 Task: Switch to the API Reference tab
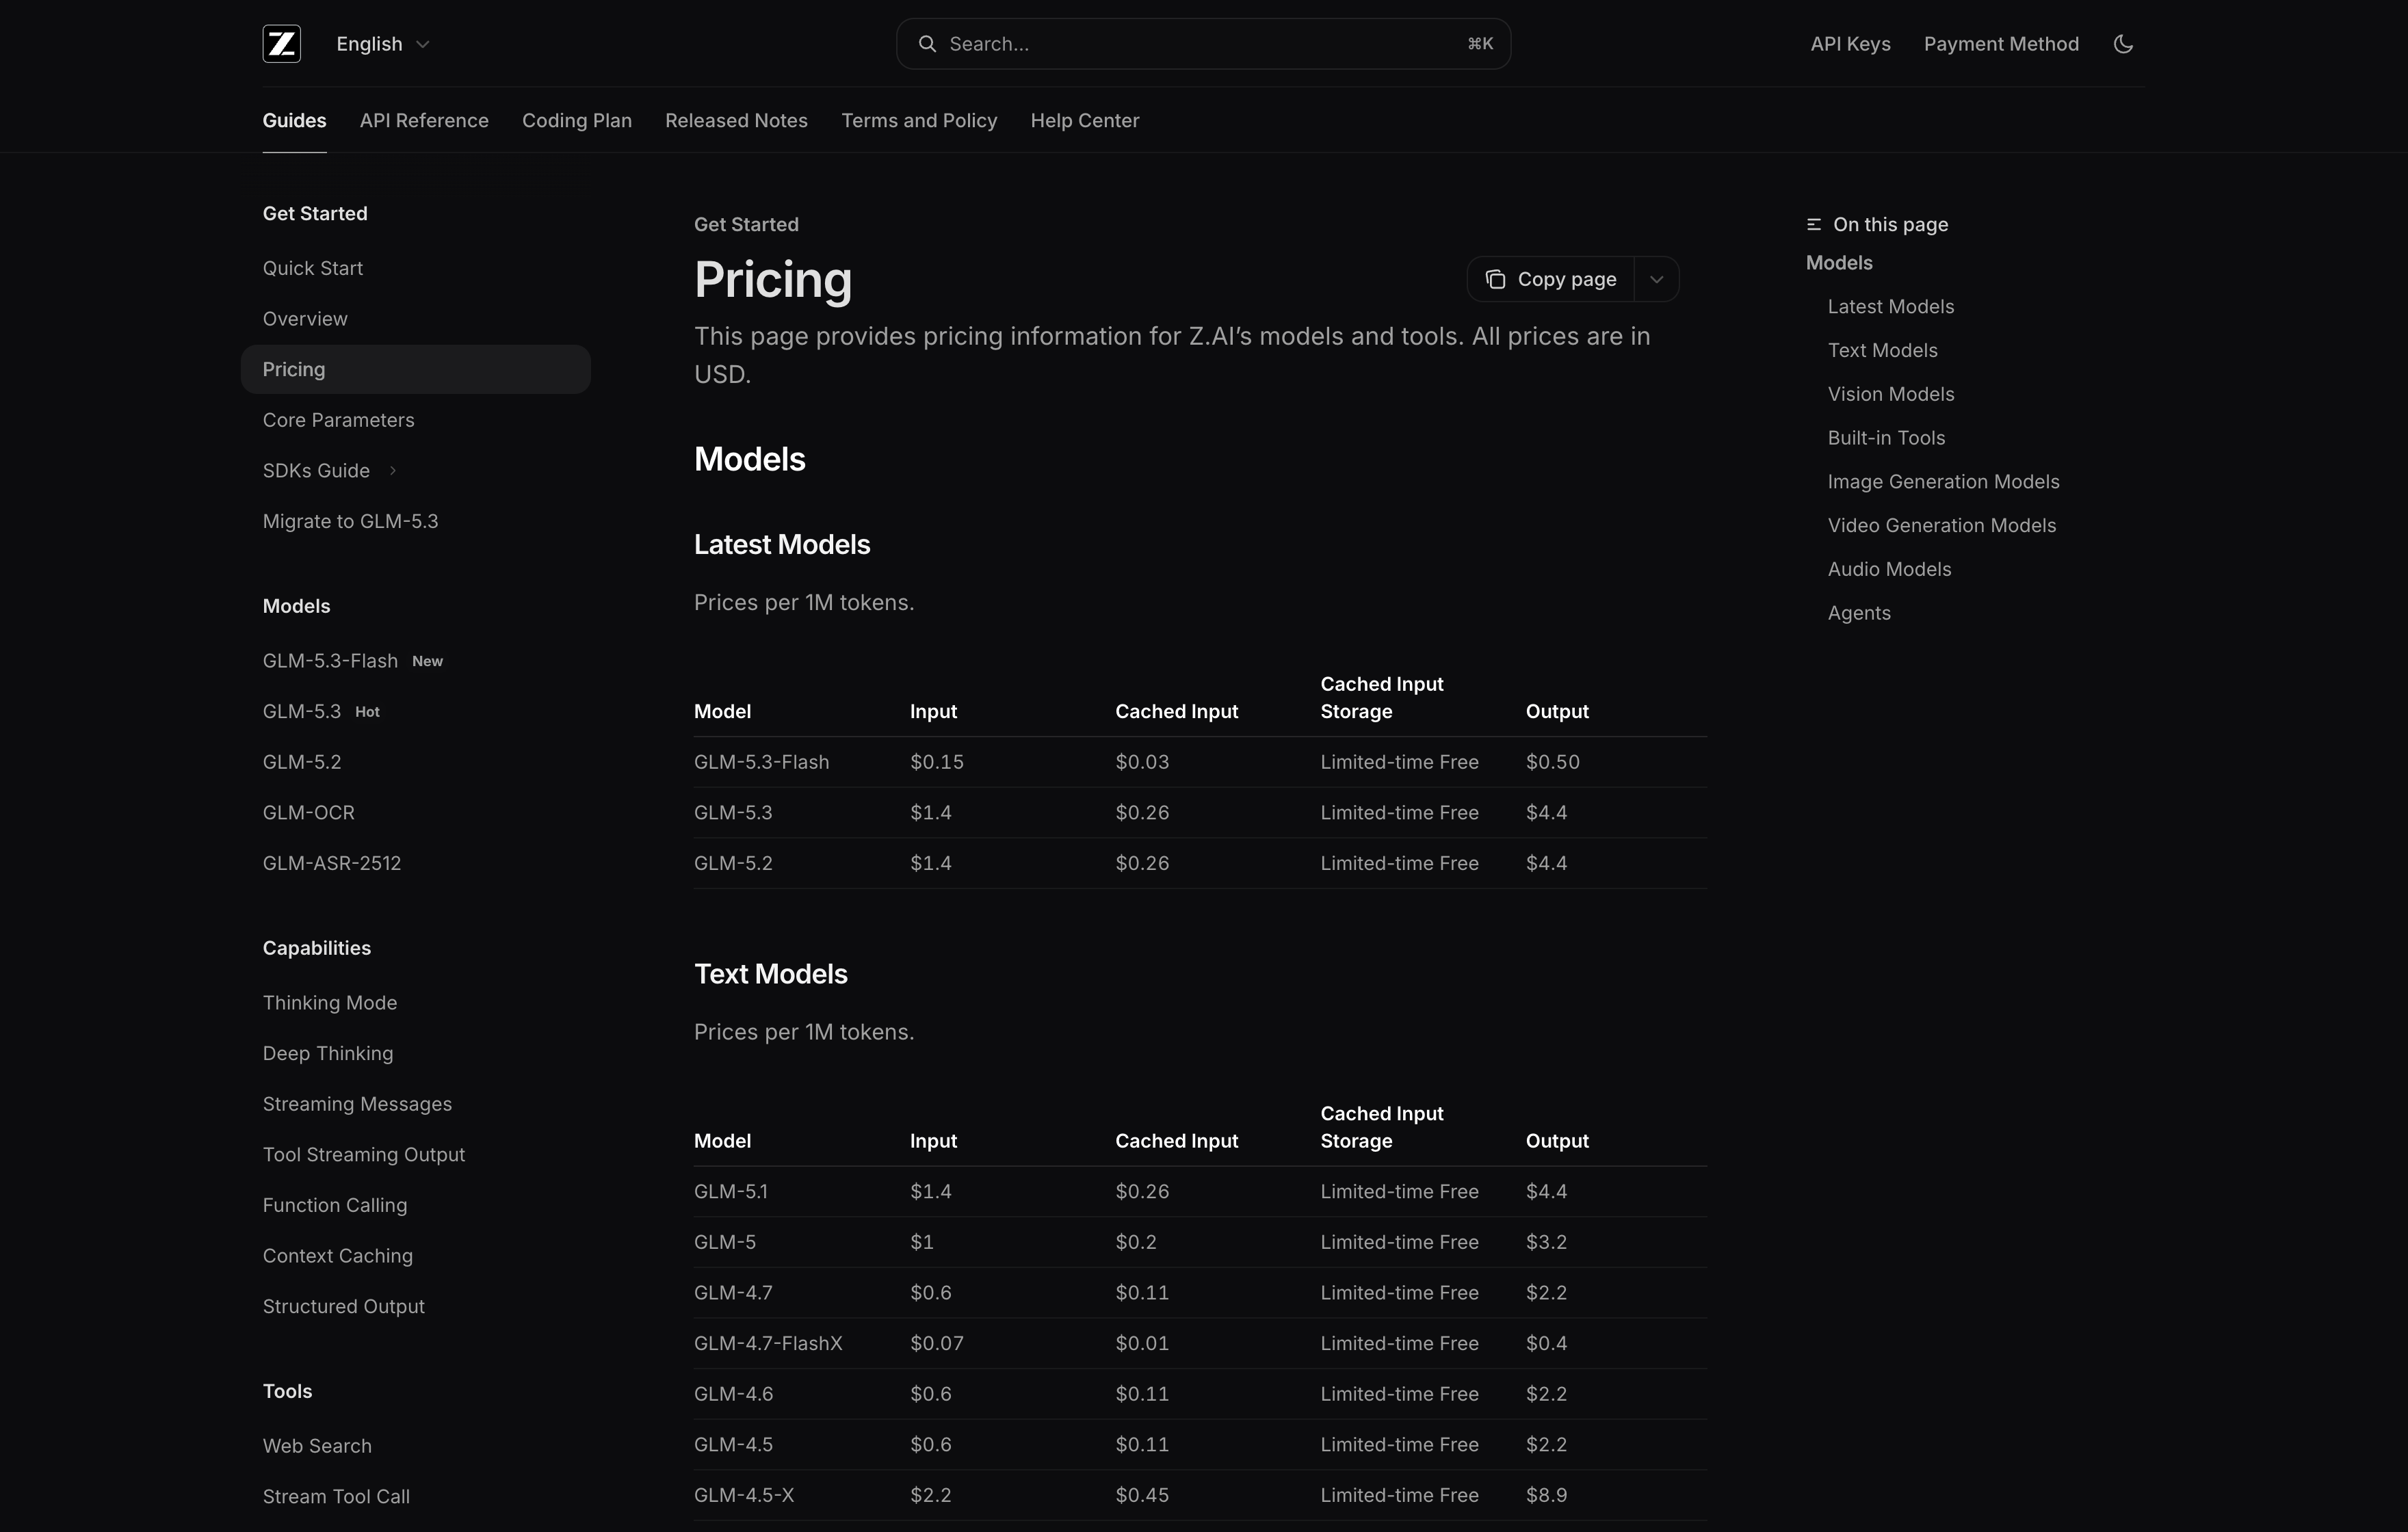coord(424,121)
